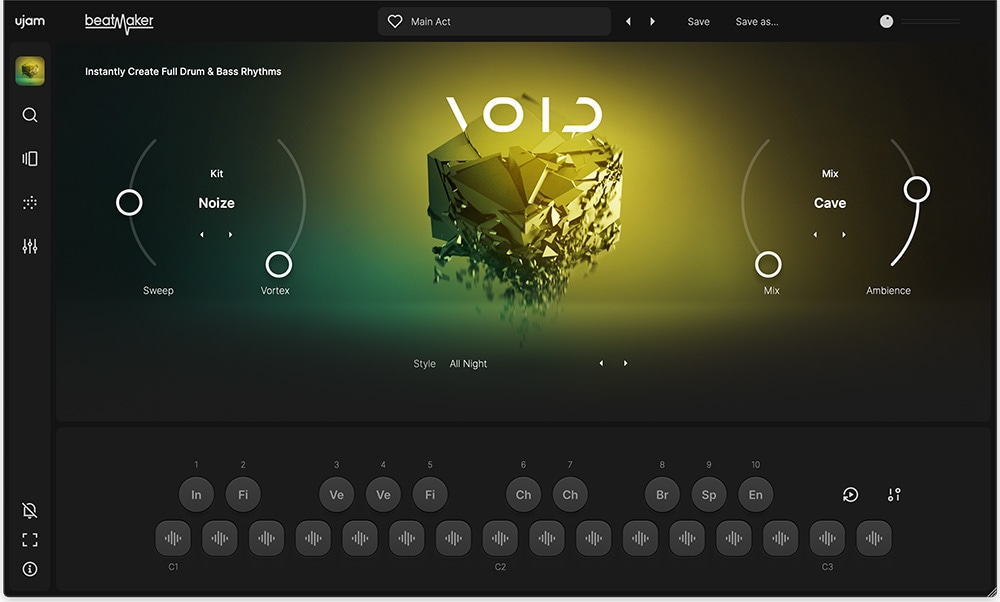Viewport: 1000px width, 602px height.
Task: Click the last waveform pad after C3
Action: tap(874, 538)
